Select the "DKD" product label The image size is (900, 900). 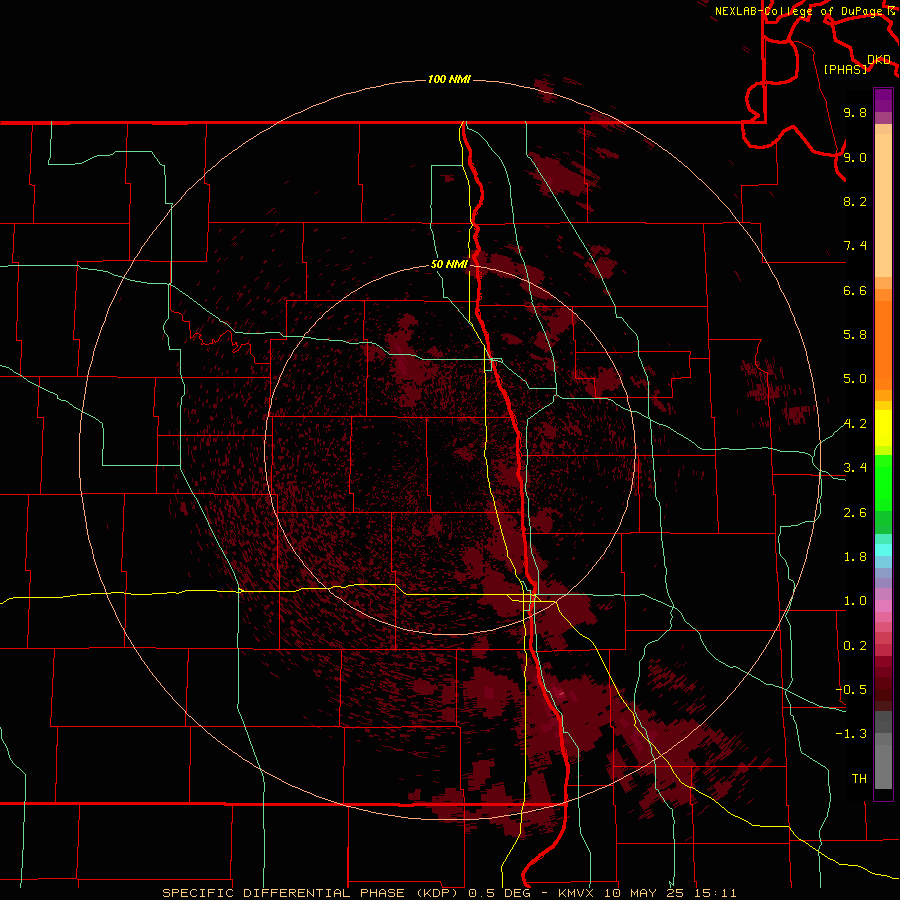click(x=879, y=60)
